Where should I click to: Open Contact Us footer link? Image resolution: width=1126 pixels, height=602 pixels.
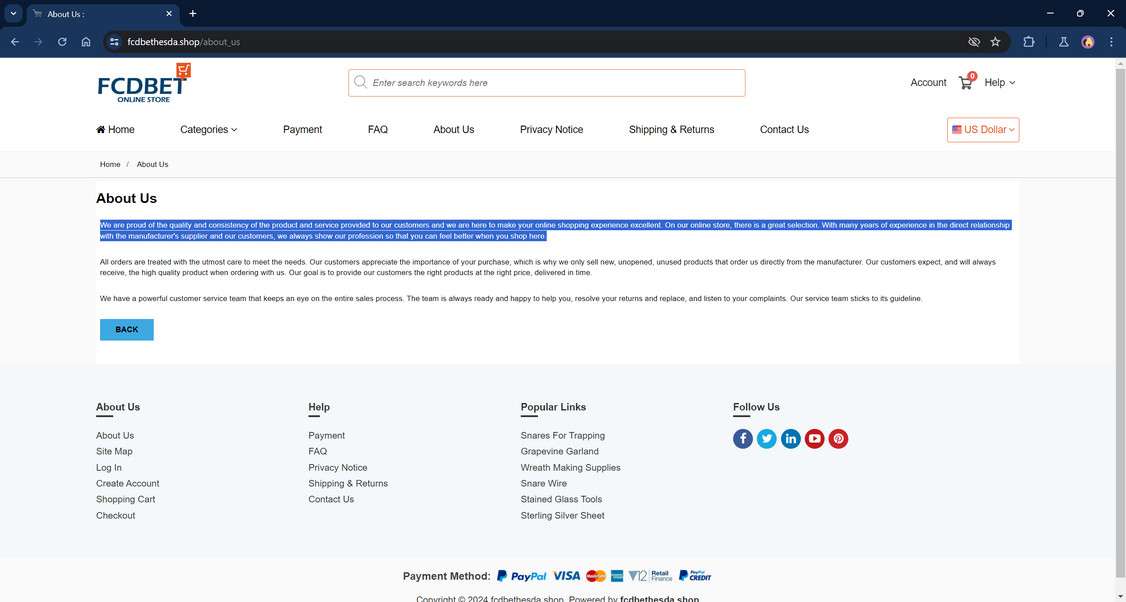331,499
